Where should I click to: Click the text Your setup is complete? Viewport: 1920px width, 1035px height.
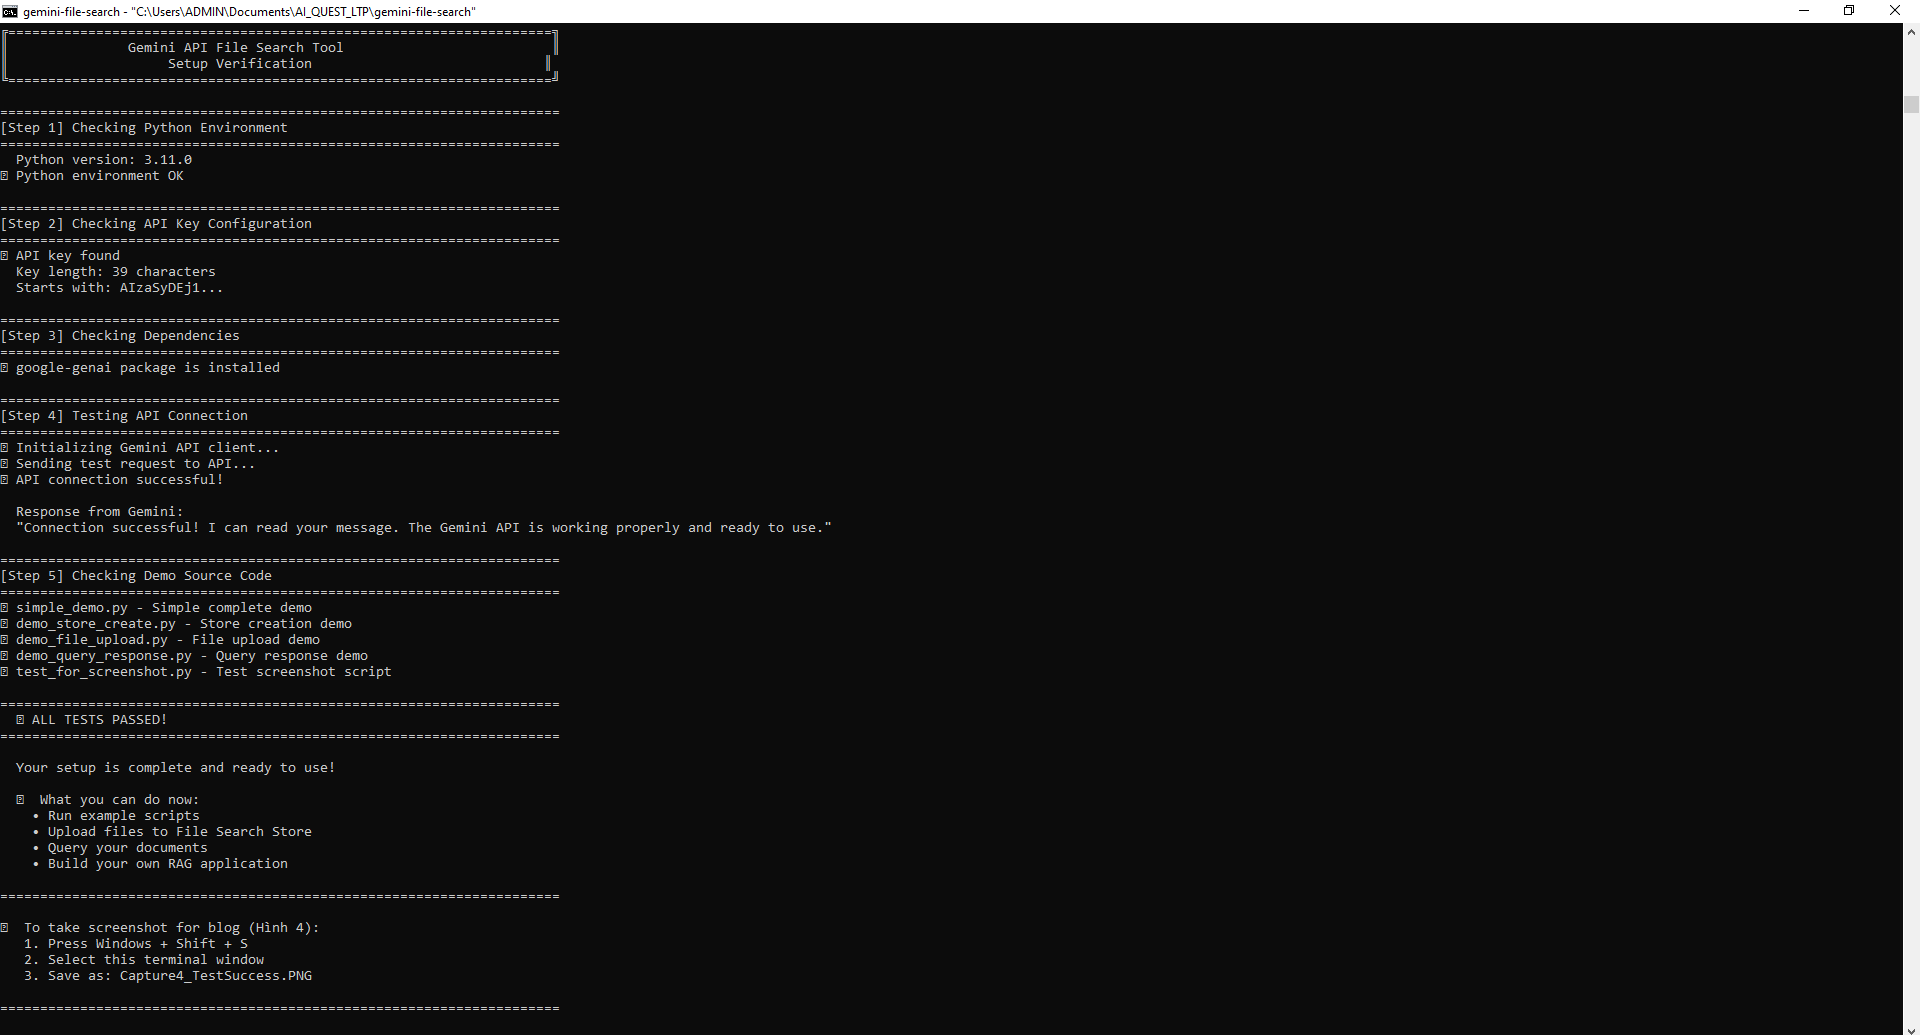(x=175, y=767)
